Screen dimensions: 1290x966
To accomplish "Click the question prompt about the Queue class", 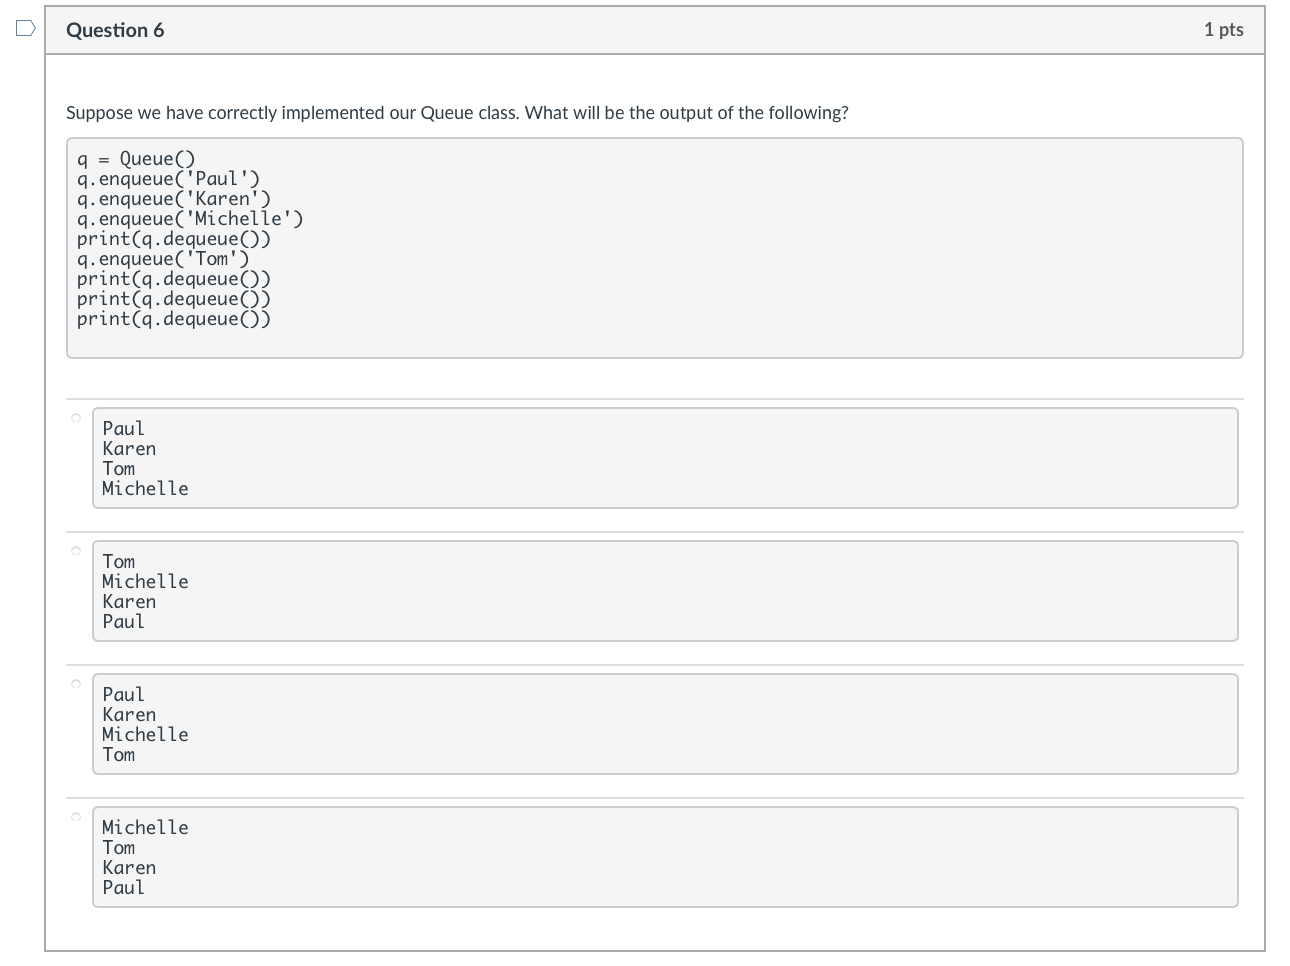I will point(457,113).
